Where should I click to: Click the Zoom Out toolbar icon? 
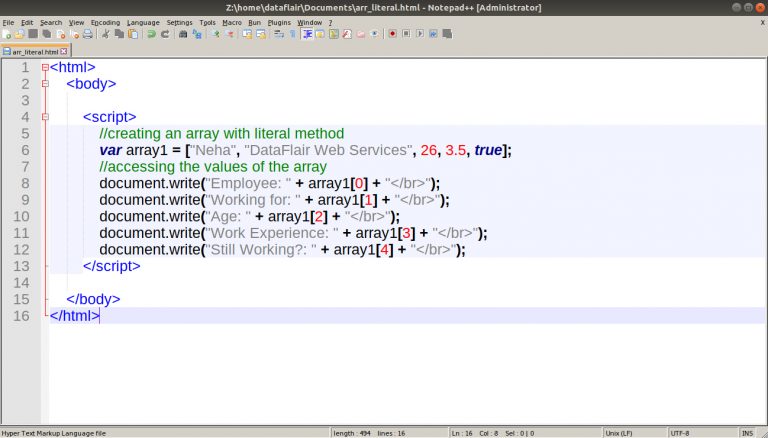coord(229,34)
